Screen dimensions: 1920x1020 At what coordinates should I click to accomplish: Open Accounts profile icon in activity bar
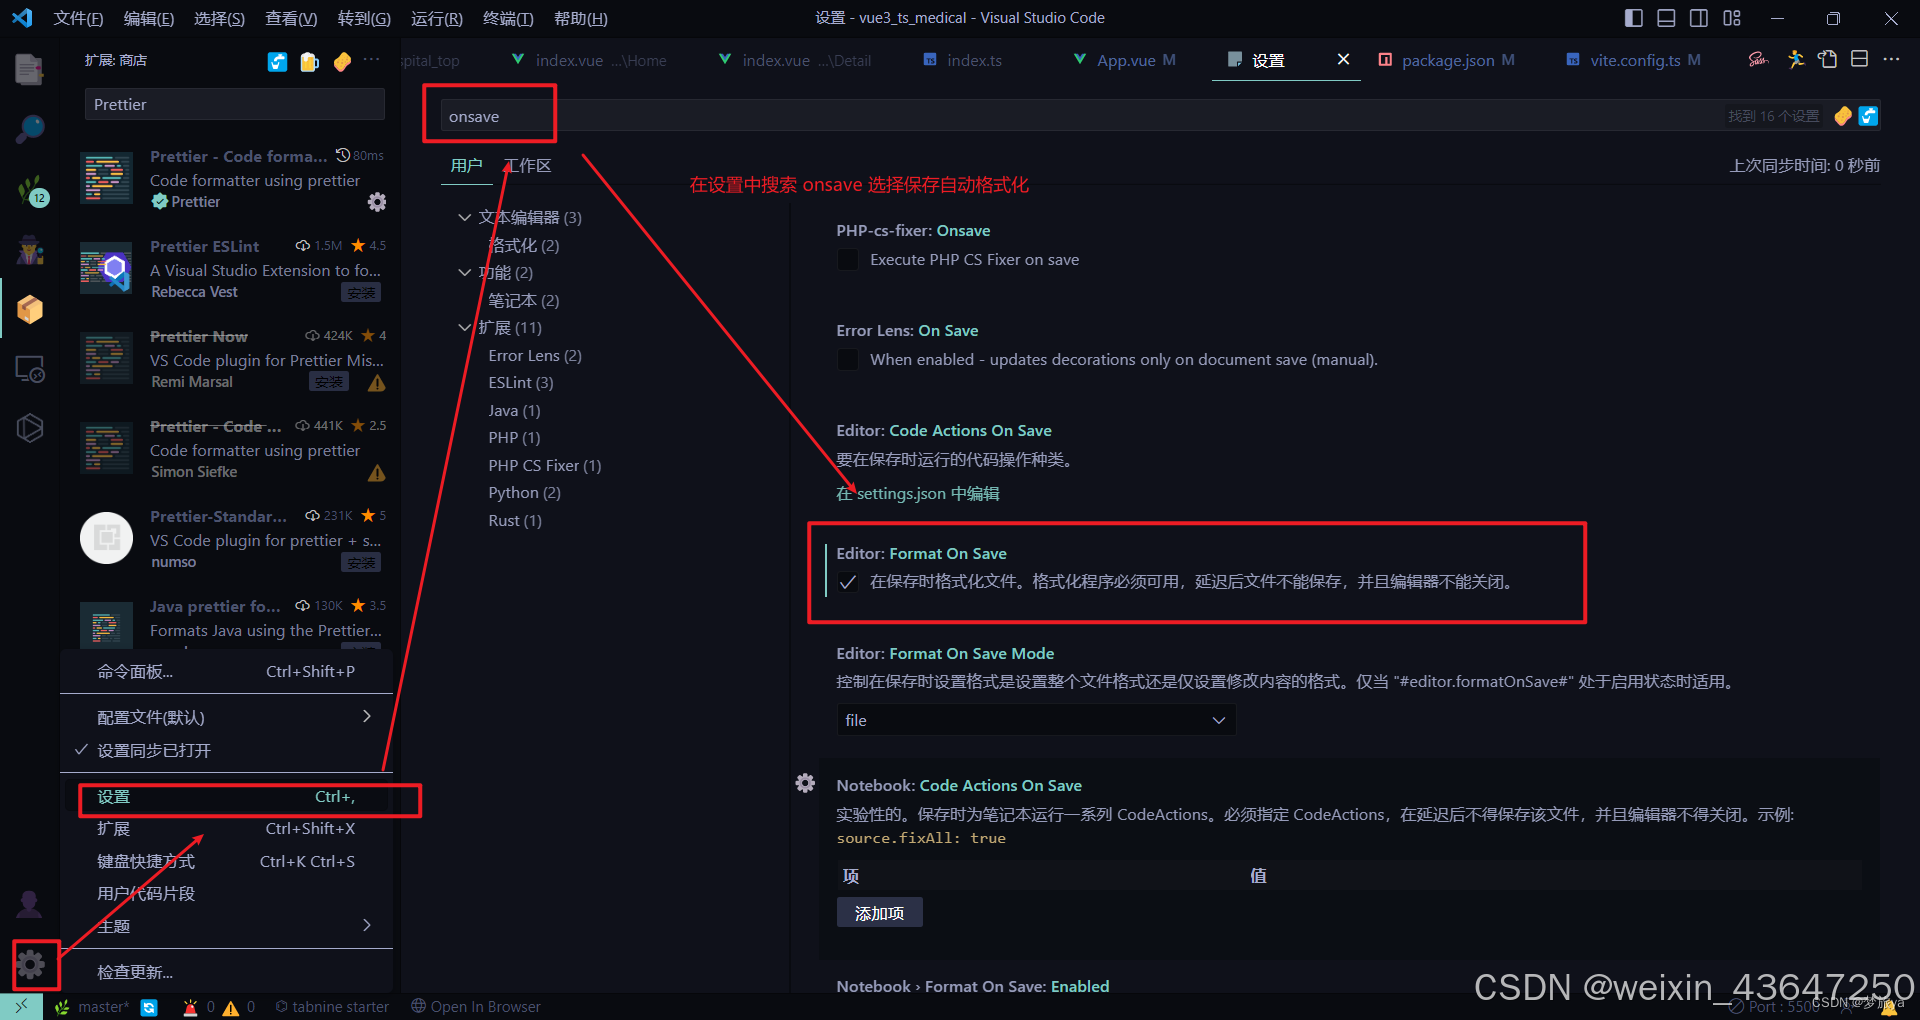coord(29,904)
